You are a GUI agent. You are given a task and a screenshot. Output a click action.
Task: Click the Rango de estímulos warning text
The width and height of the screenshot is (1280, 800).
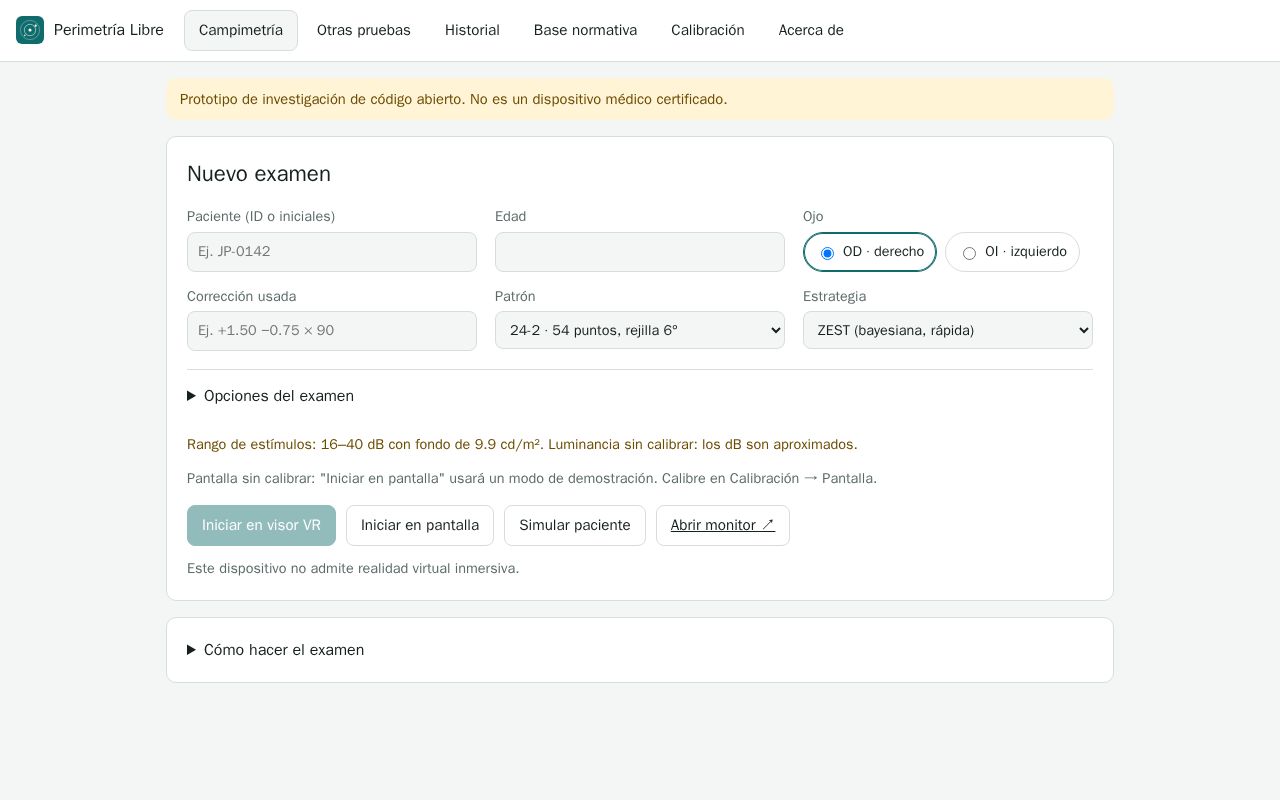[x=522, y=444]
